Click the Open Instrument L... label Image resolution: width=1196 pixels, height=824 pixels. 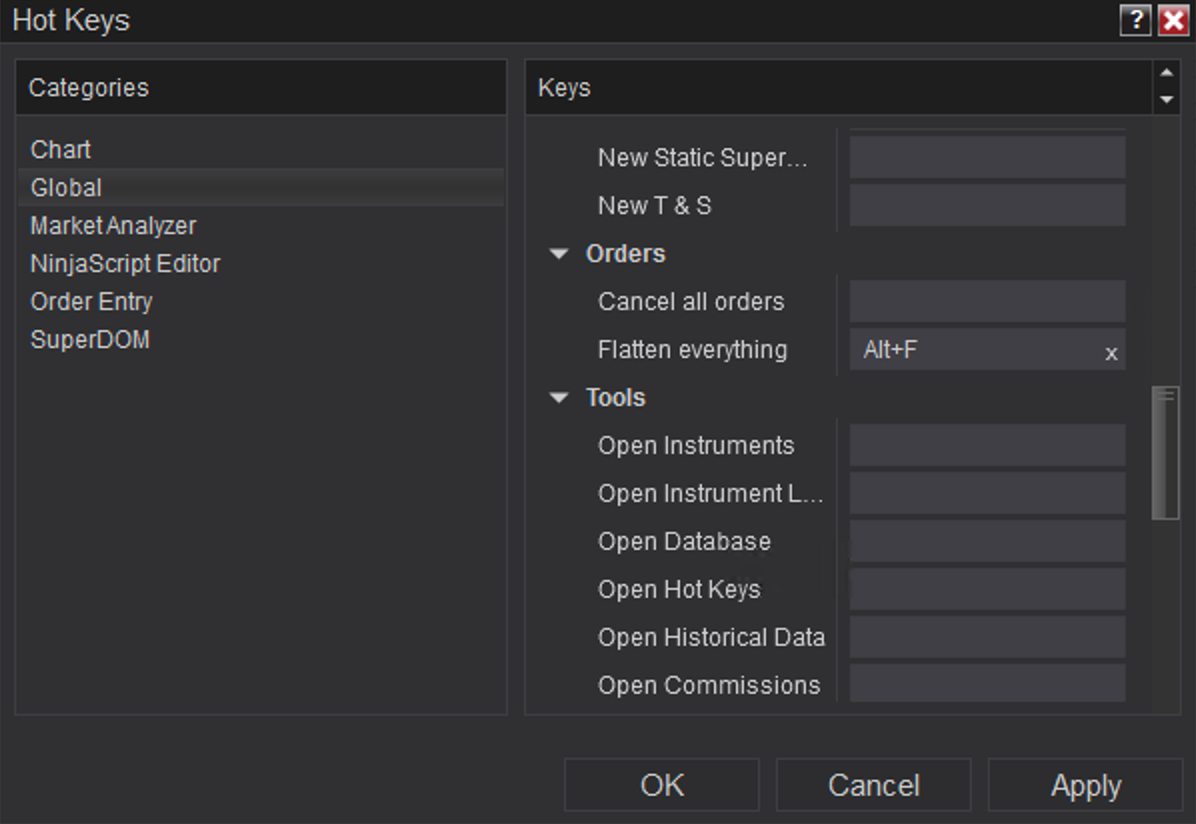(710, 494)
